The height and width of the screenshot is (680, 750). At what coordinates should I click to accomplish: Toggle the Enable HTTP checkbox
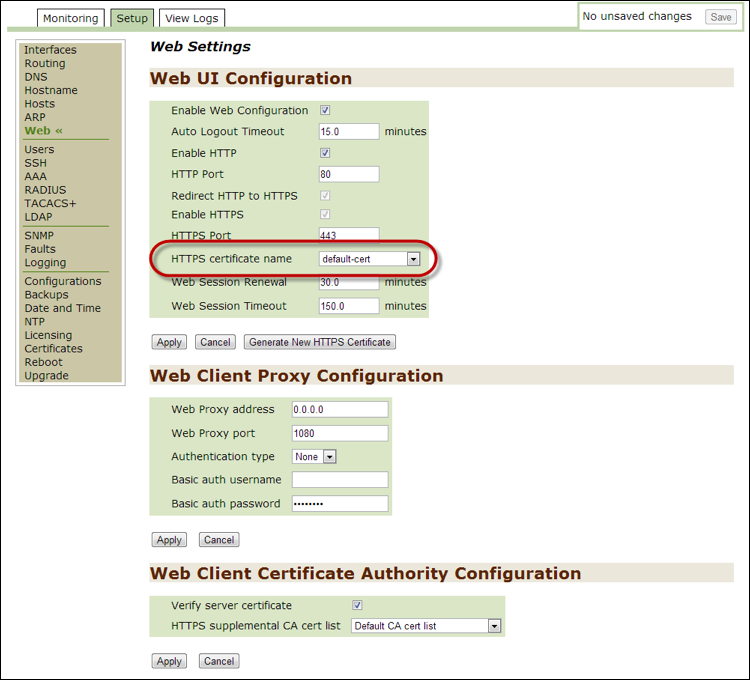325,153
